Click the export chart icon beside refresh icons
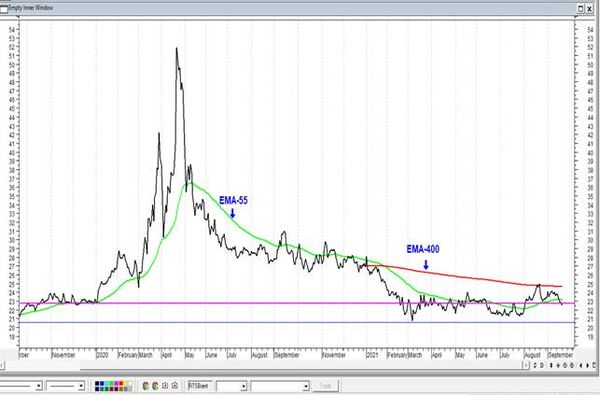Screen dimensions: 600x395 click(165, 385)
